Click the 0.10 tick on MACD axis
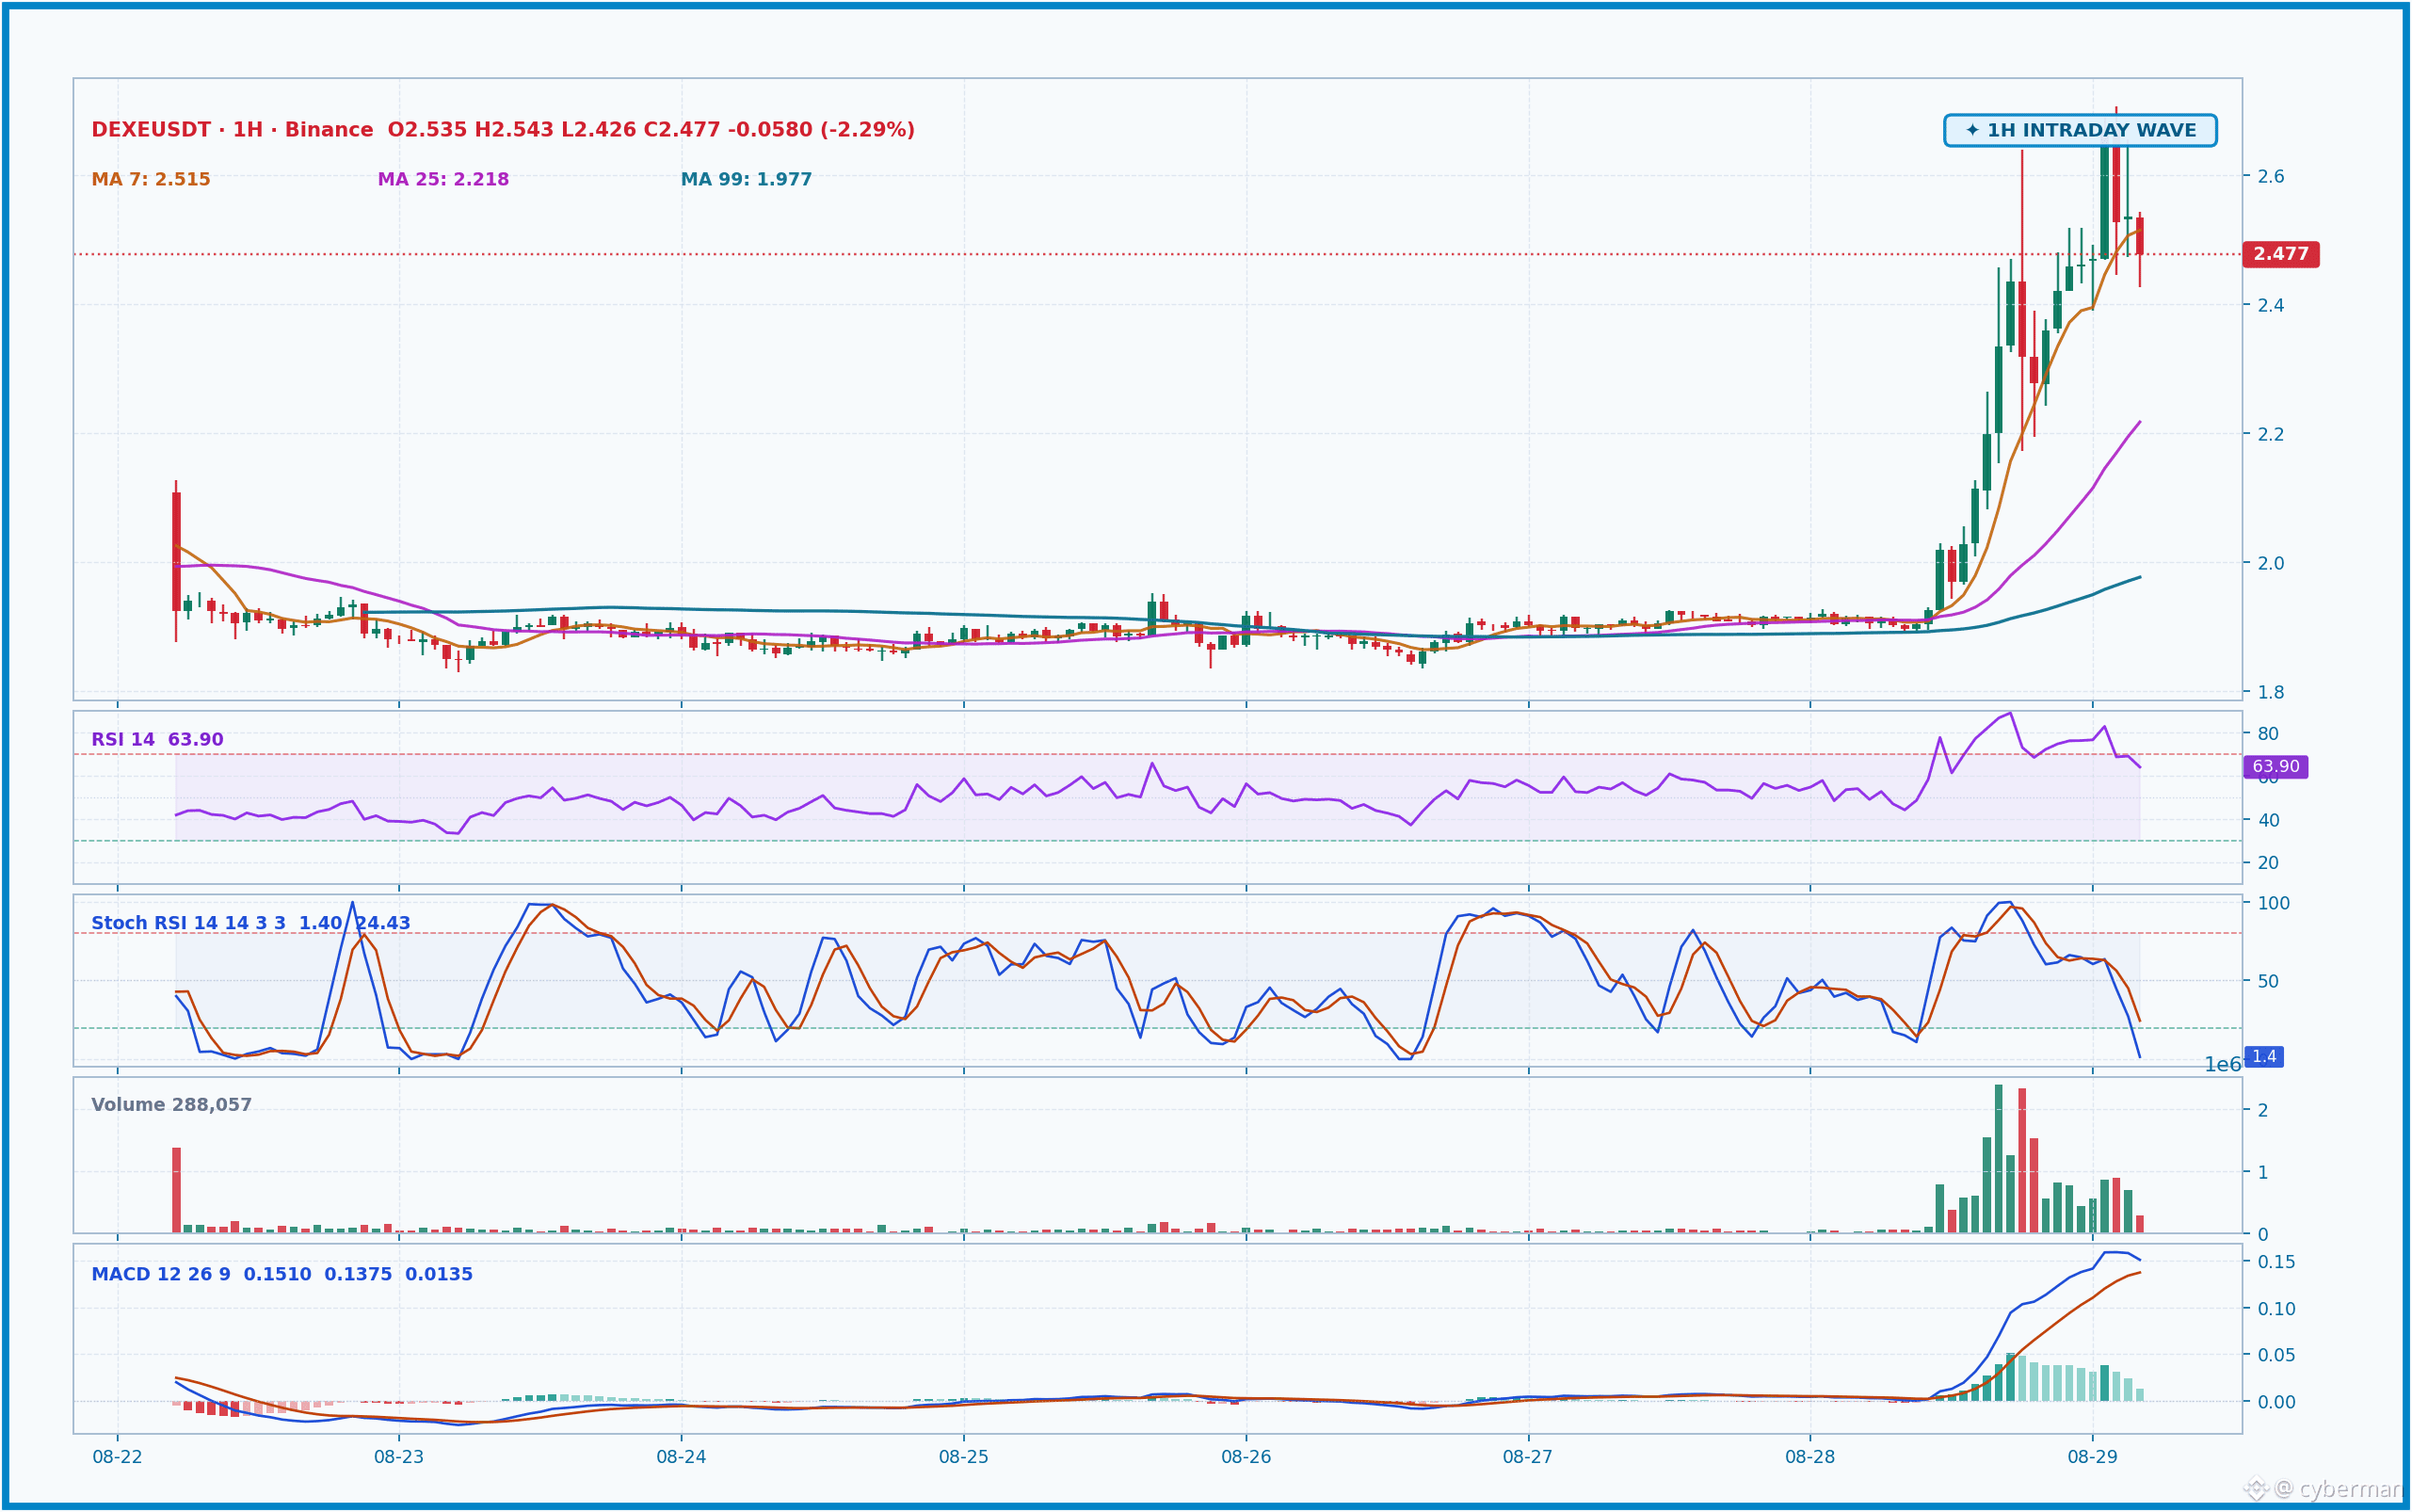This screenshot has width=2412, height=1512. pos(2276,1309)
